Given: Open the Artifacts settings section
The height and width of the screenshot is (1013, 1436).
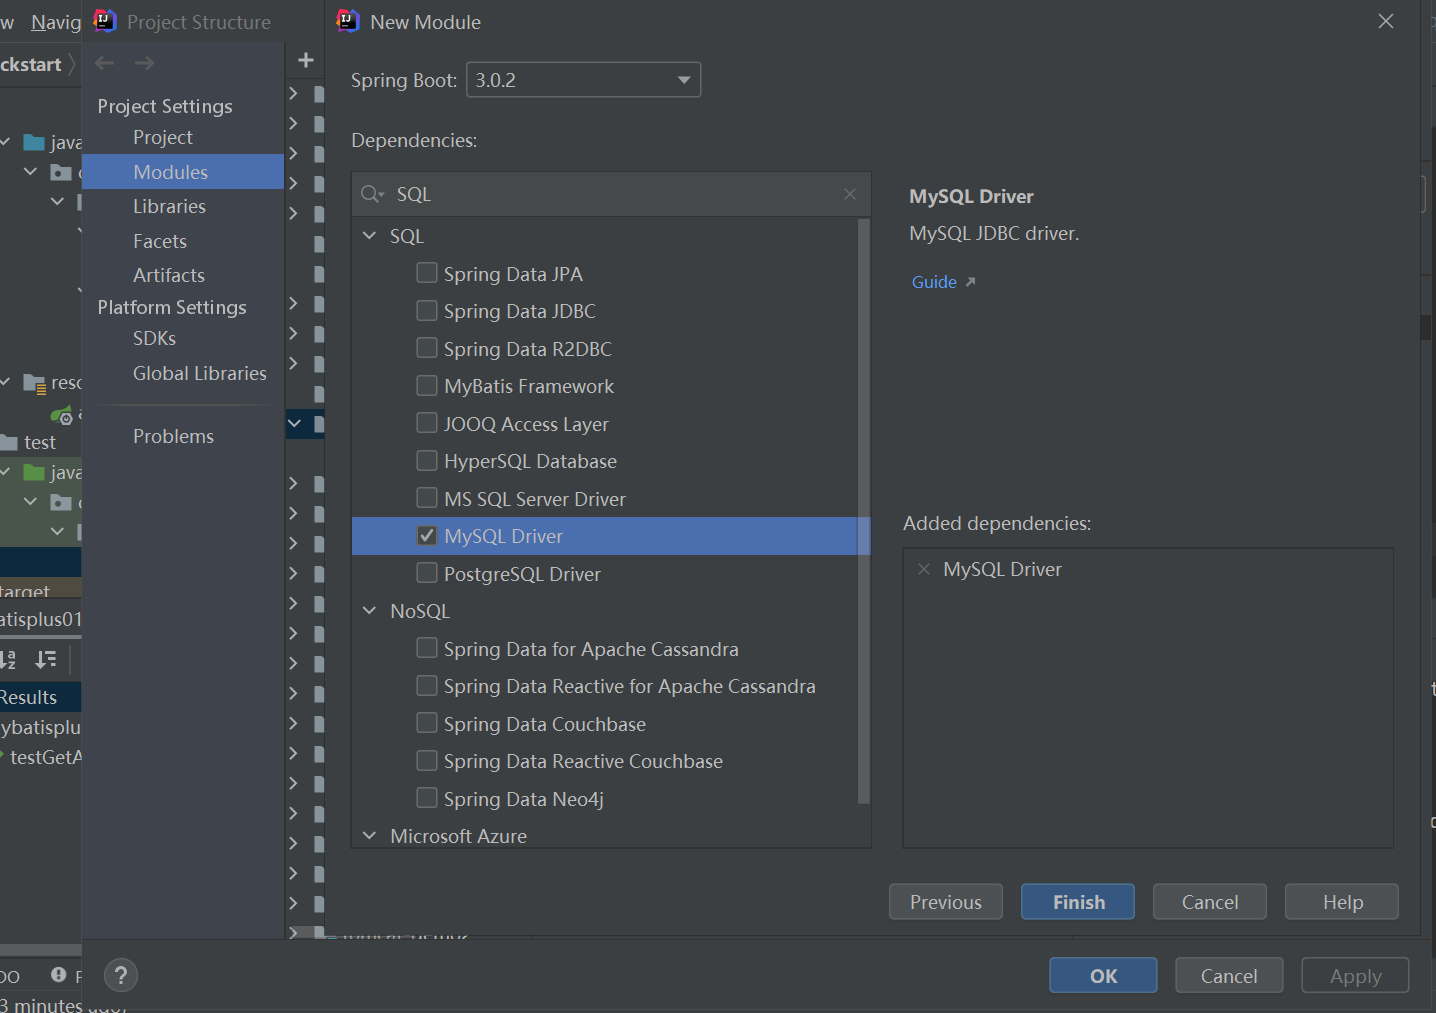Looking at the screenshot, I should coord(169,275).
